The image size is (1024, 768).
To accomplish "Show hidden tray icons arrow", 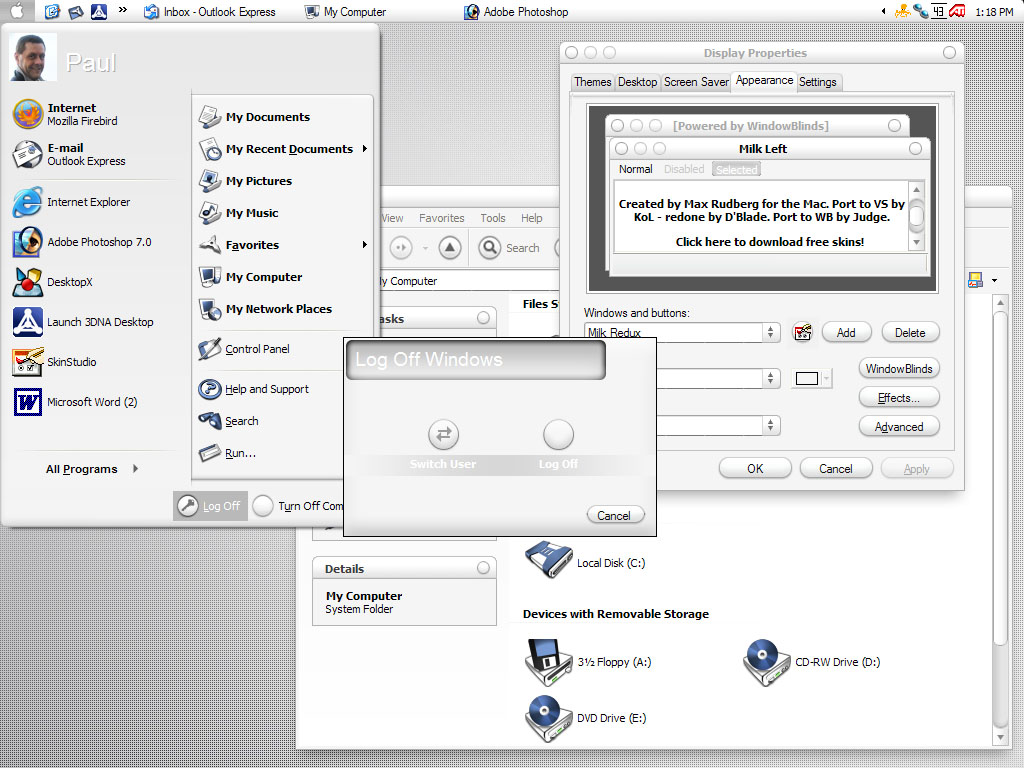I will pyautogui.click(x=883, y=11).
